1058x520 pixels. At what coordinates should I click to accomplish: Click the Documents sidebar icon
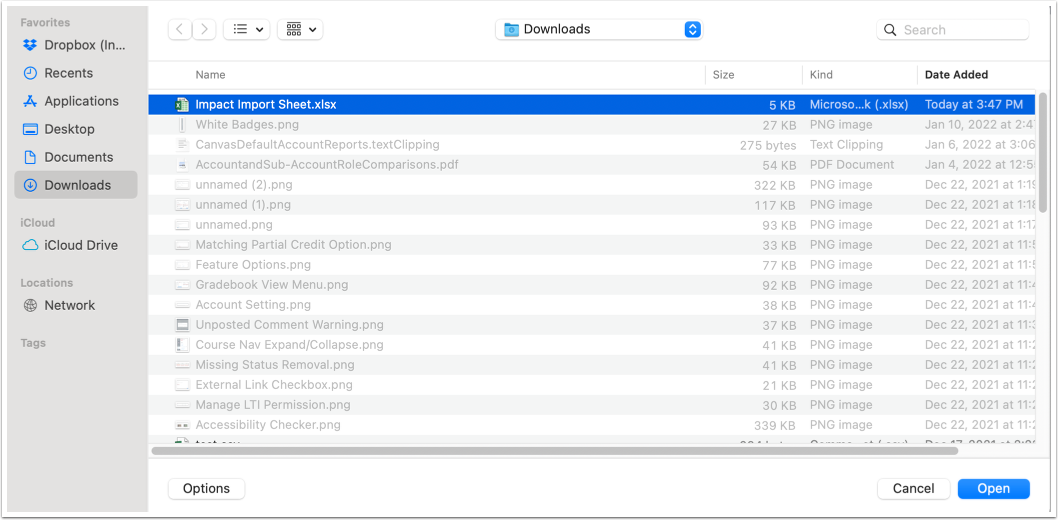[30, 157]
